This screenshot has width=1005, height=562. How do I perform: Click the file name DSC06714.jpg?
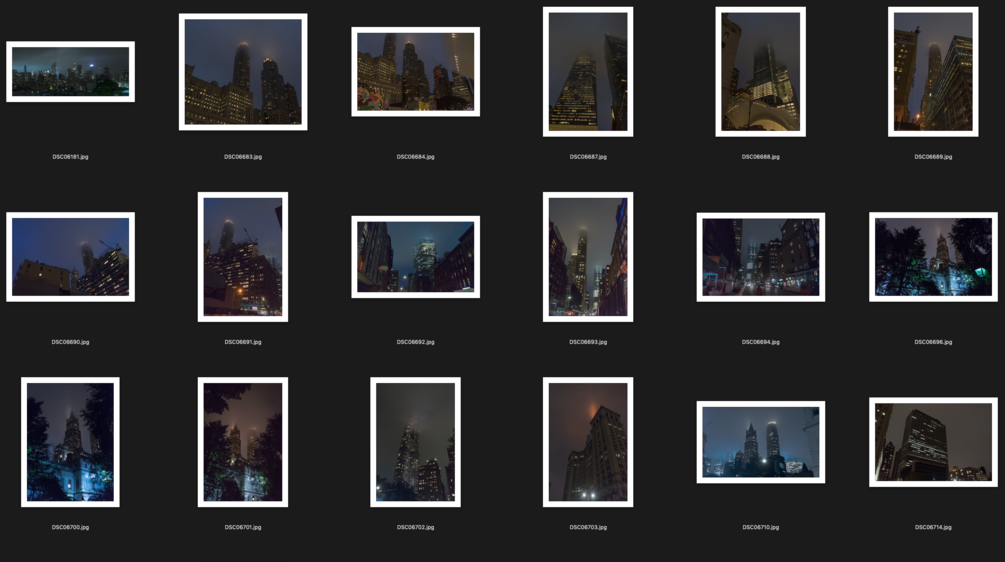pos(933,527)
